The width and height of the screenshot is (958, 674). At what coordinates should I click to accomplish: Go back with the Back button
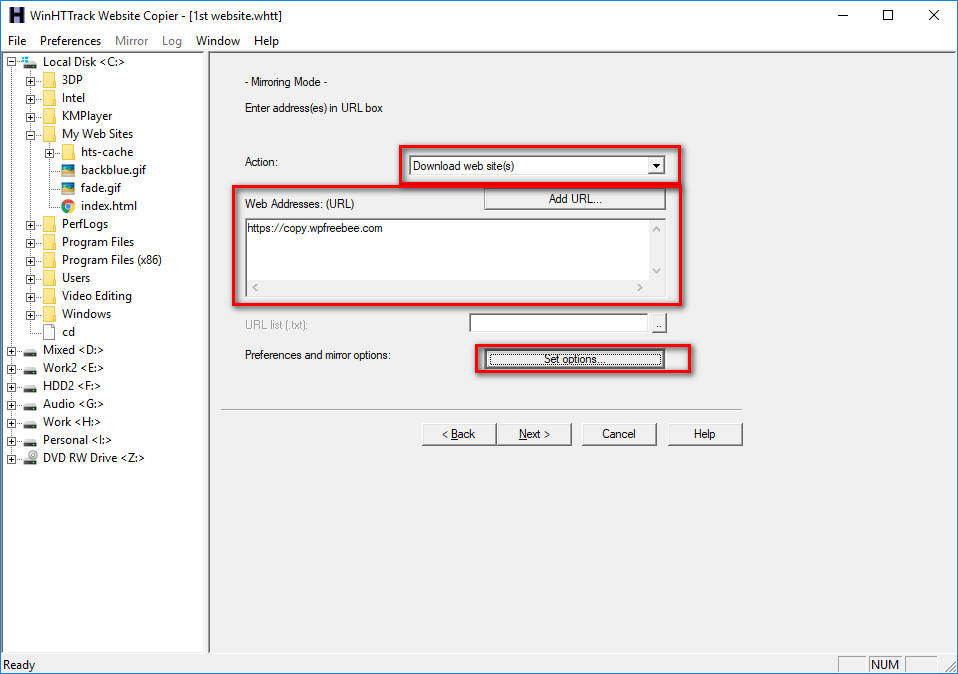tap(459, 434)
